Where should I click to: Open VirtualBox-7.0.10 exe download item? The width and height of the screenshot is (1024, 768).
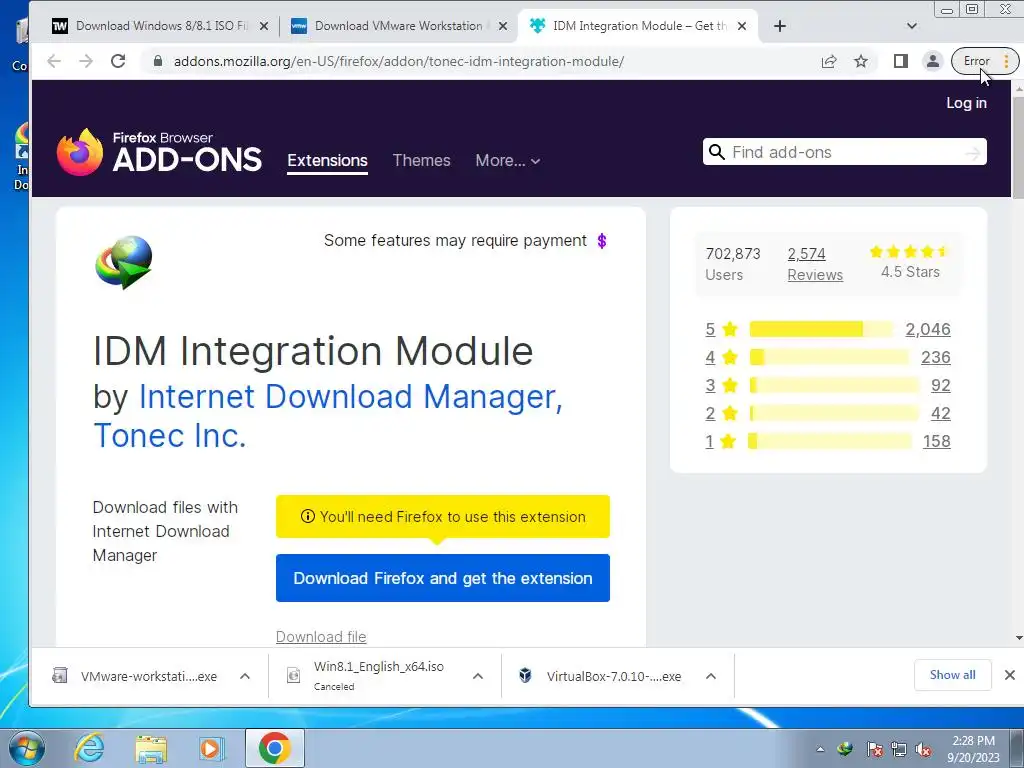click(602, 677)
